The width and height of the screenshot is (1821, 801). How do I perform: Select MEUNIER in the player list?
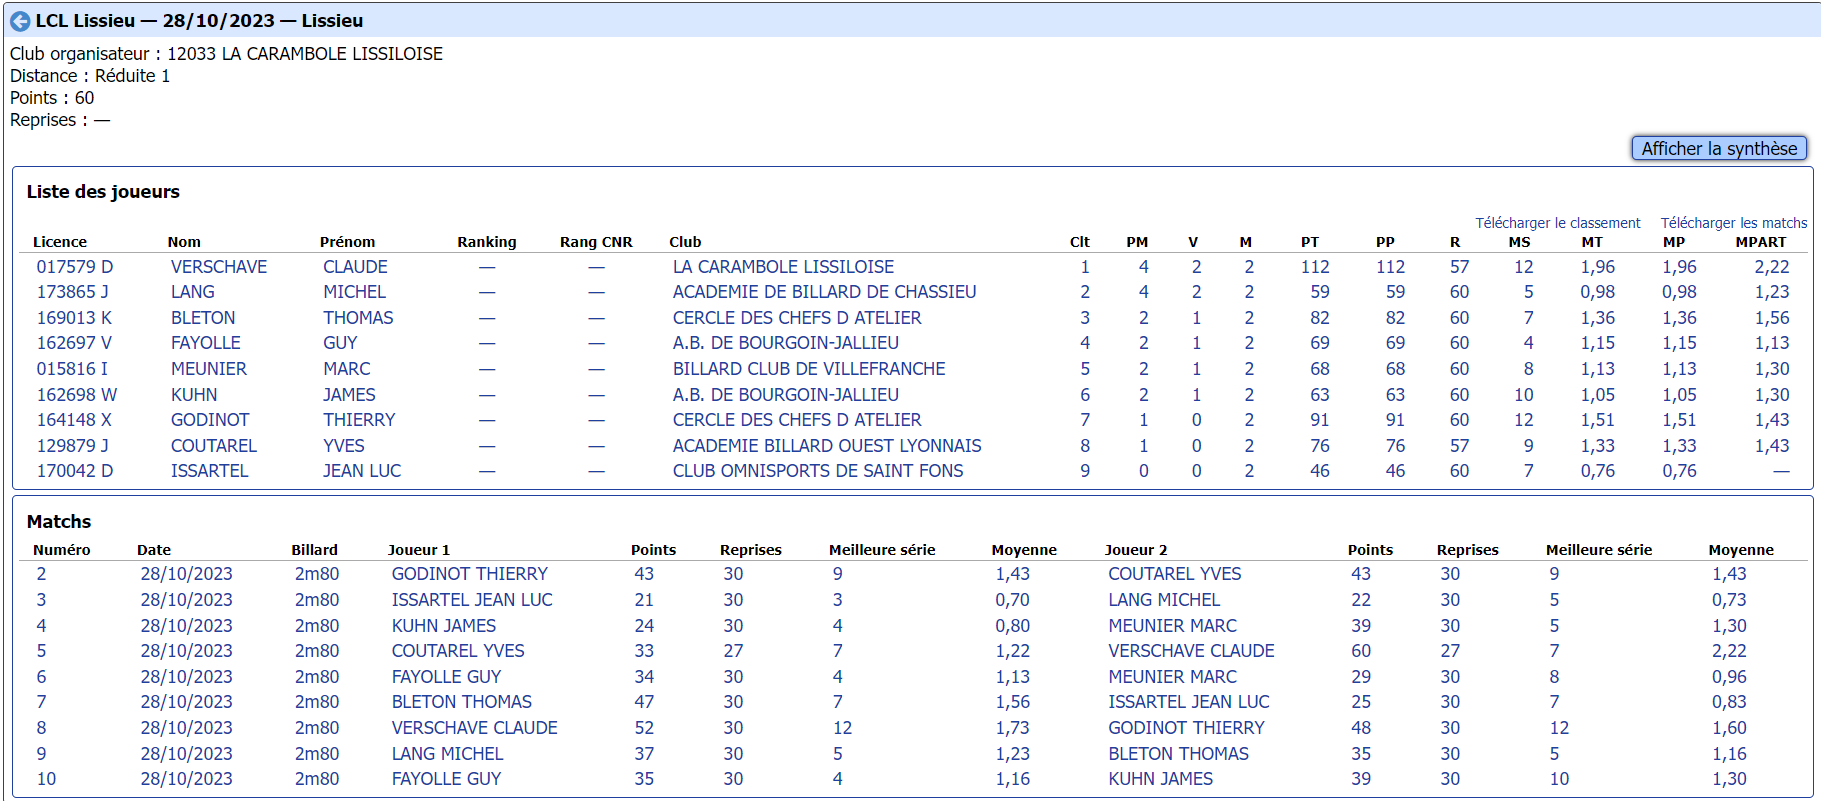click(209, 369)
